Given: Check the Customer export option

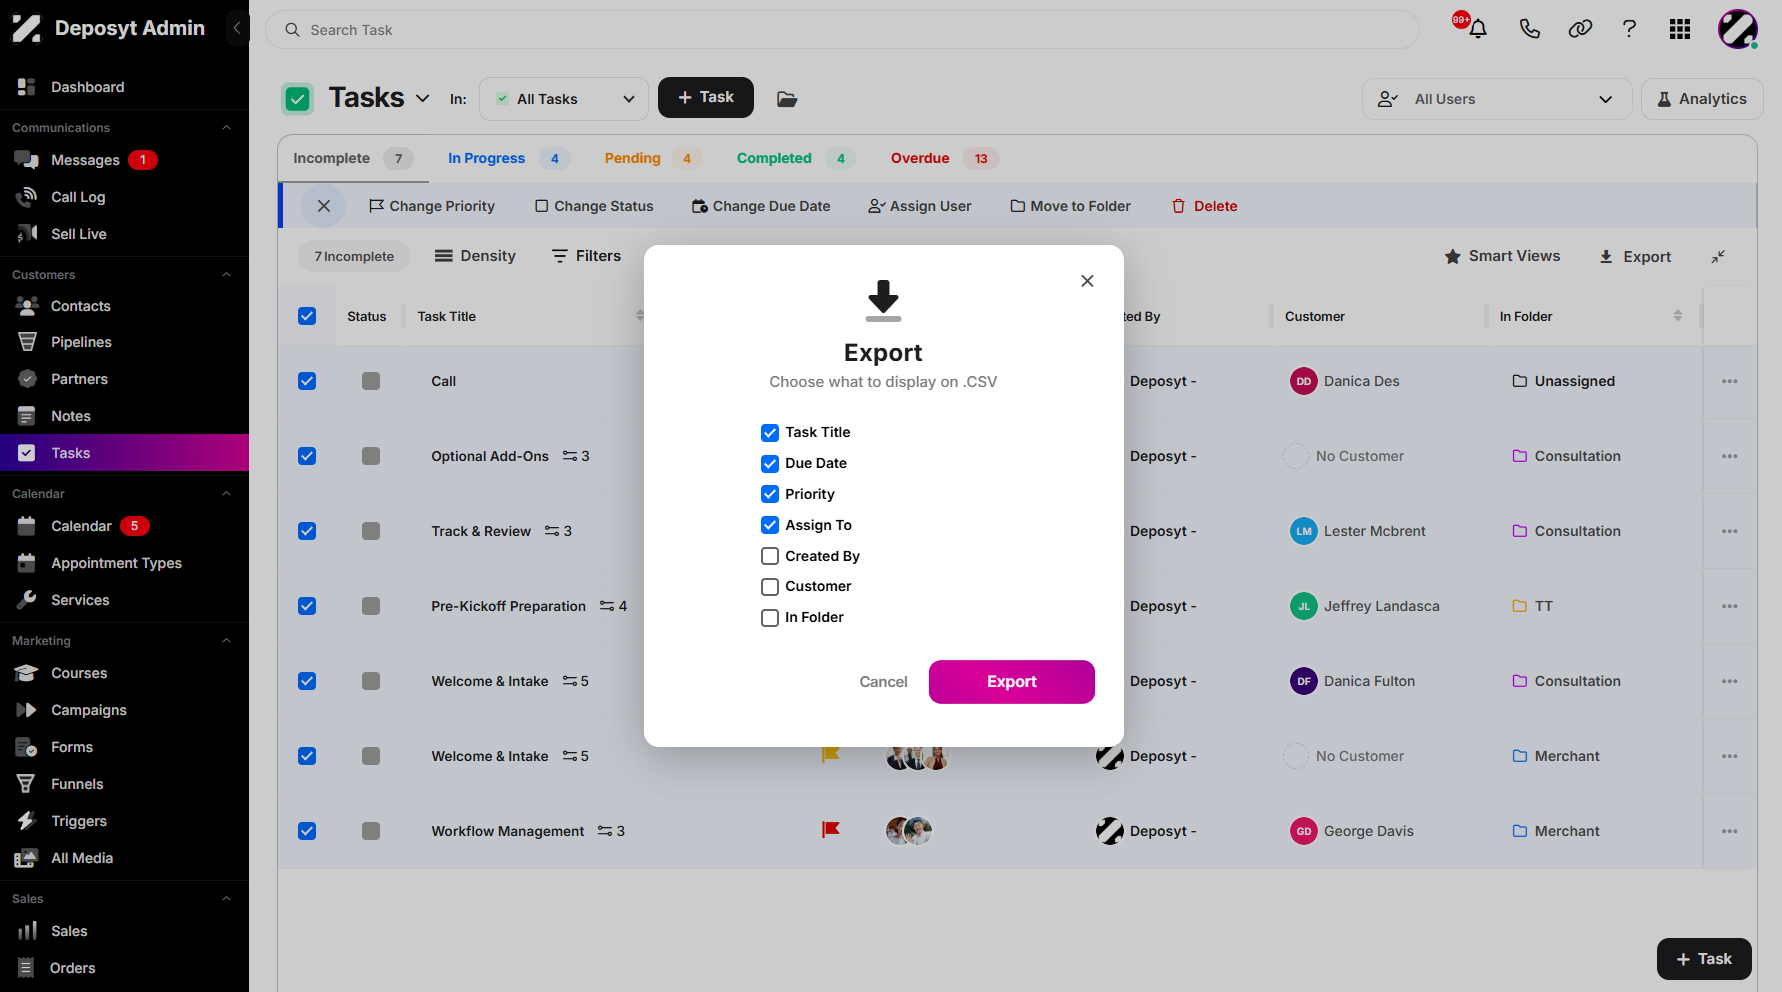Looking at the screenshot, I should point(770,586).
